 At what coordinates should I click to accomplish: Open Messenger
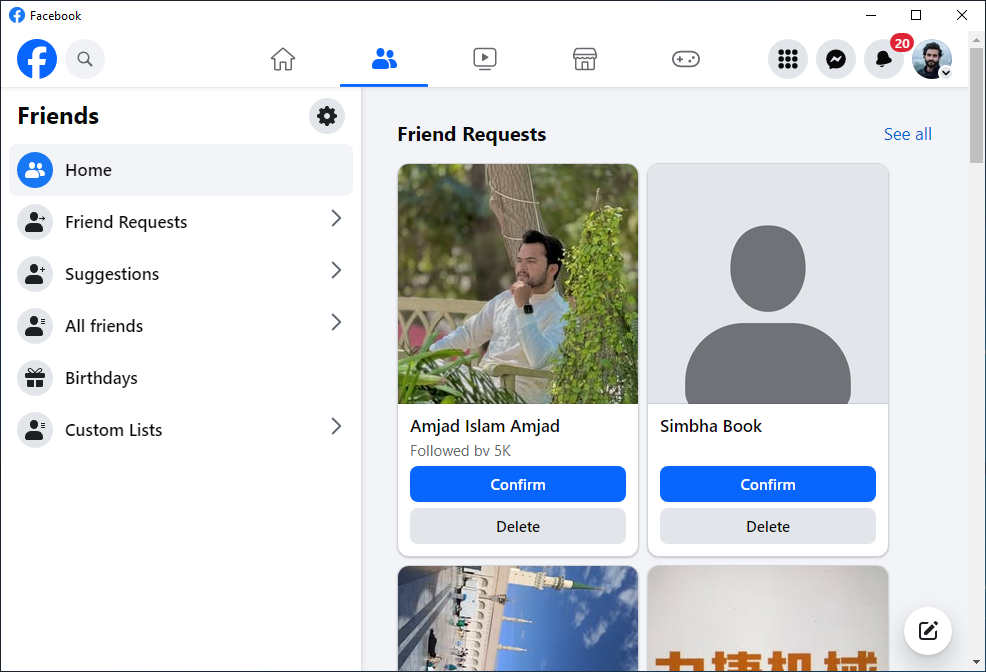coord(836,59)
